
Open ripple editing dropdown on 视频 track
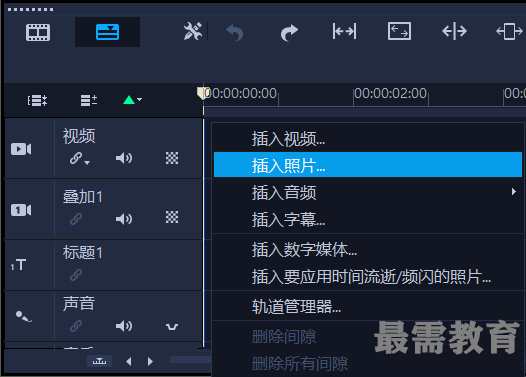pyautogui.click(x=80, y=158)
